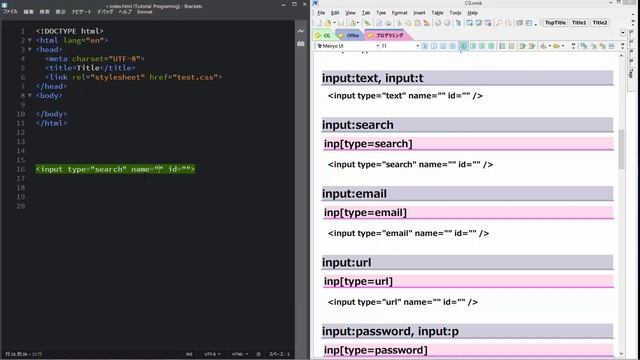Click Paste clipboard icon in CG.mmk toolbar

point(417,23)
